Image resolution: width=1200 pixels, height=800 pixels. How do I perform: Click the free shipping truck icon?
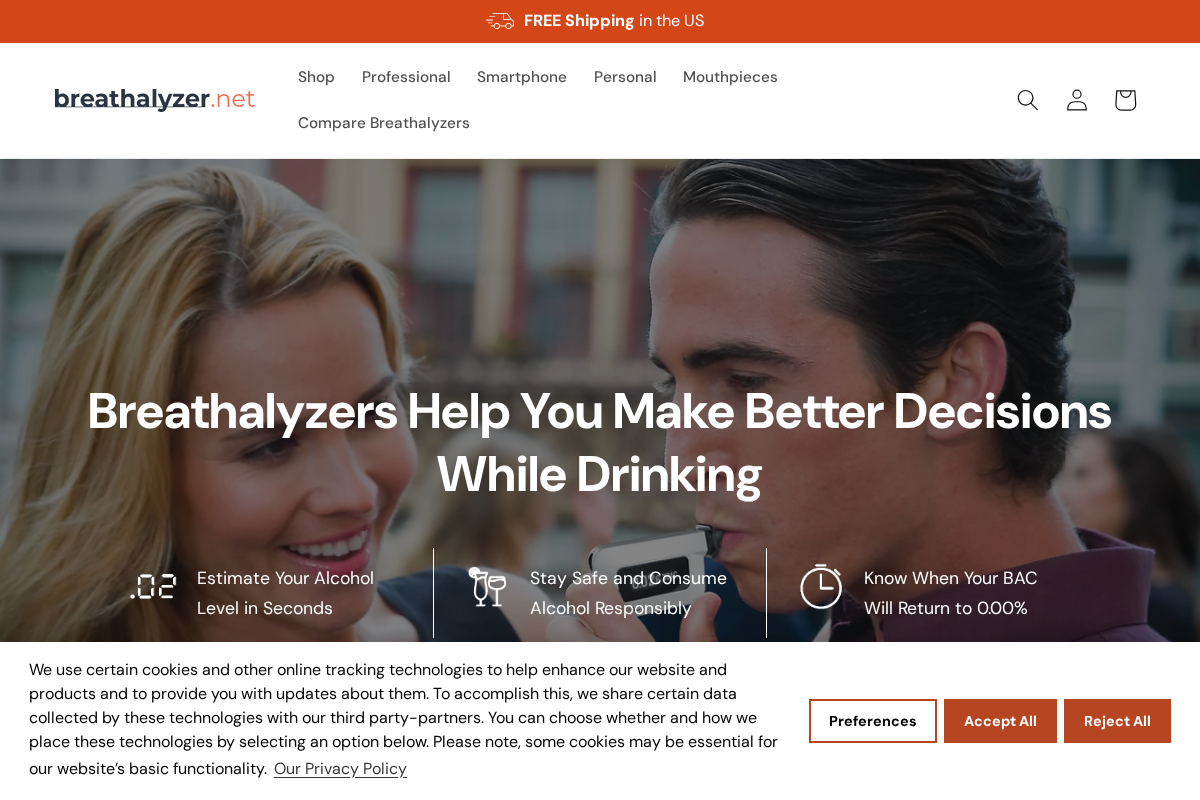(x=500, y=21)
